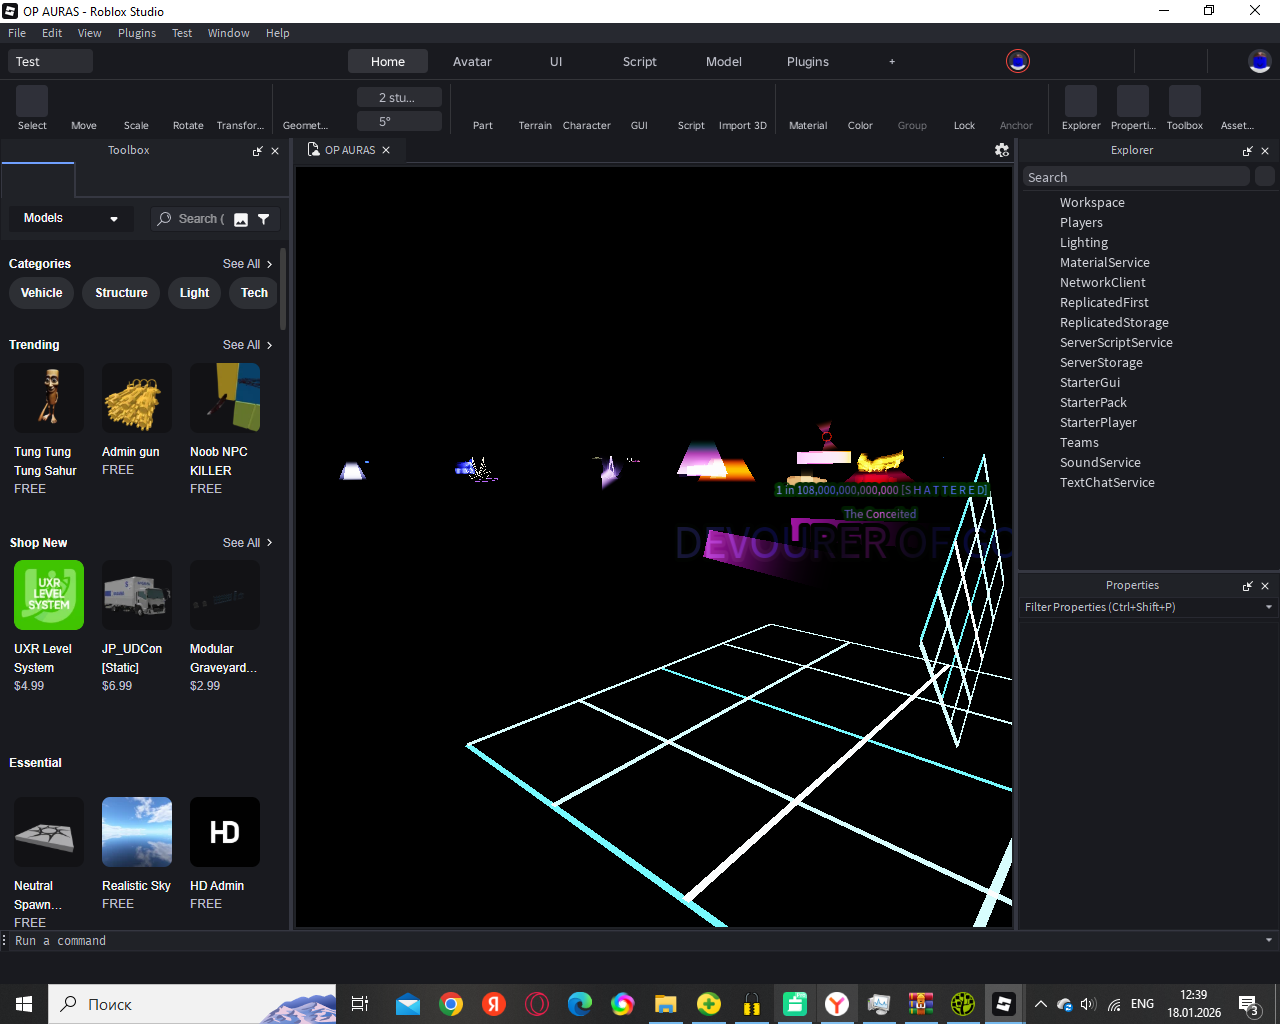Click the Explorer search field

(x=1136, y=177)
